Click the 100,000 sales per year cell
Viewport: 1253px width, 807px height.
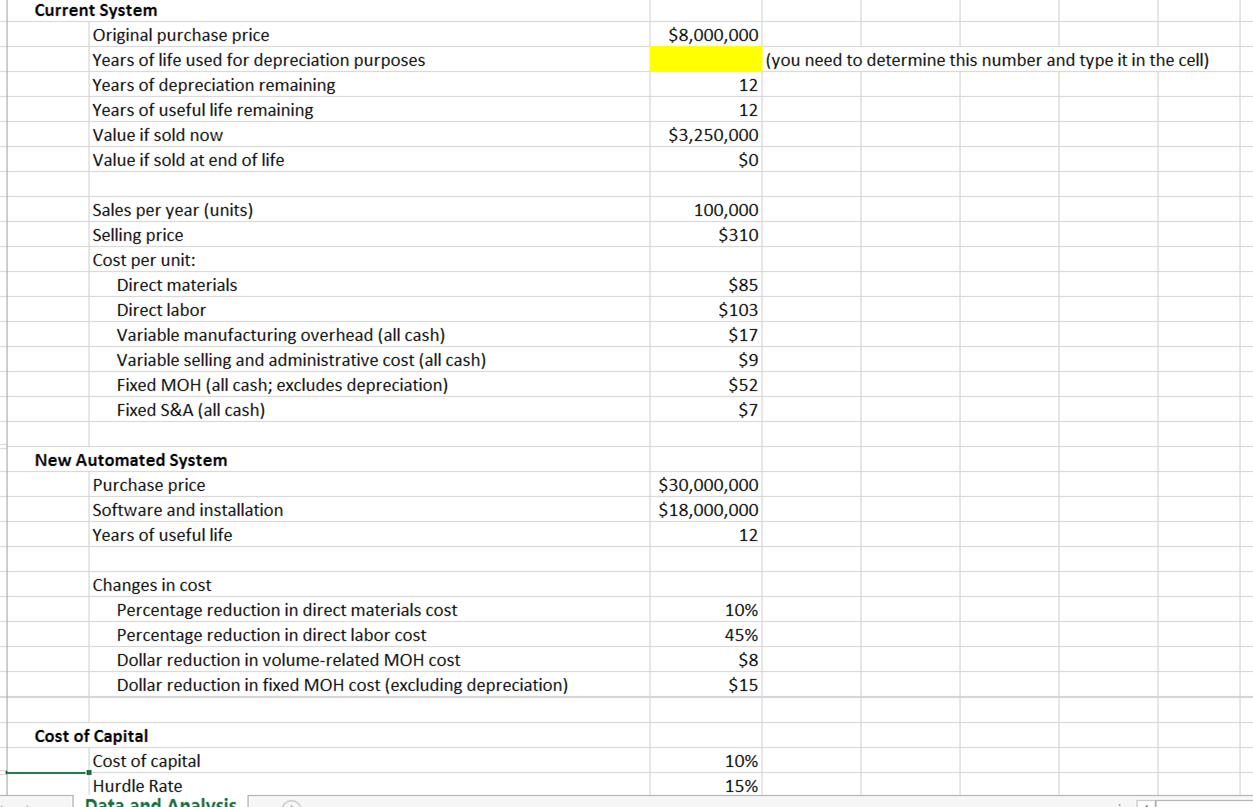705,209
